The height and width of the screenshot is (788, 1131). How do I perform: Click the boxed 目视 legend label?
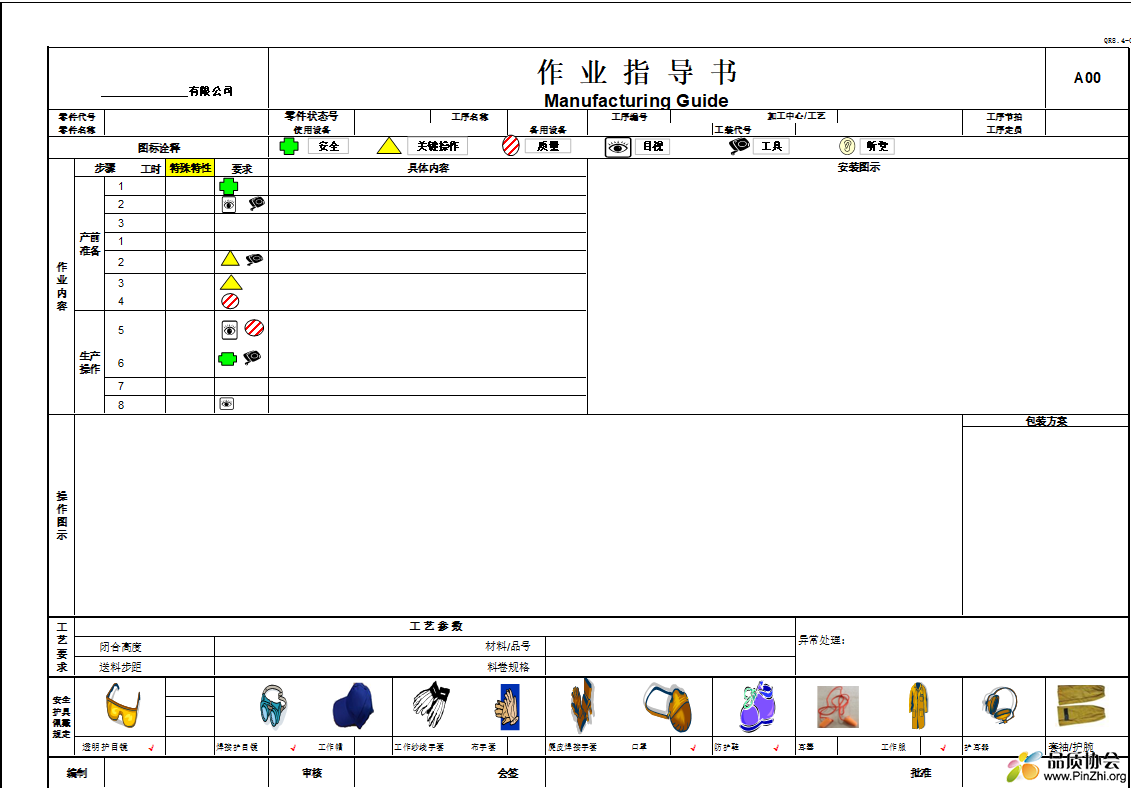(x=652, y=146)
